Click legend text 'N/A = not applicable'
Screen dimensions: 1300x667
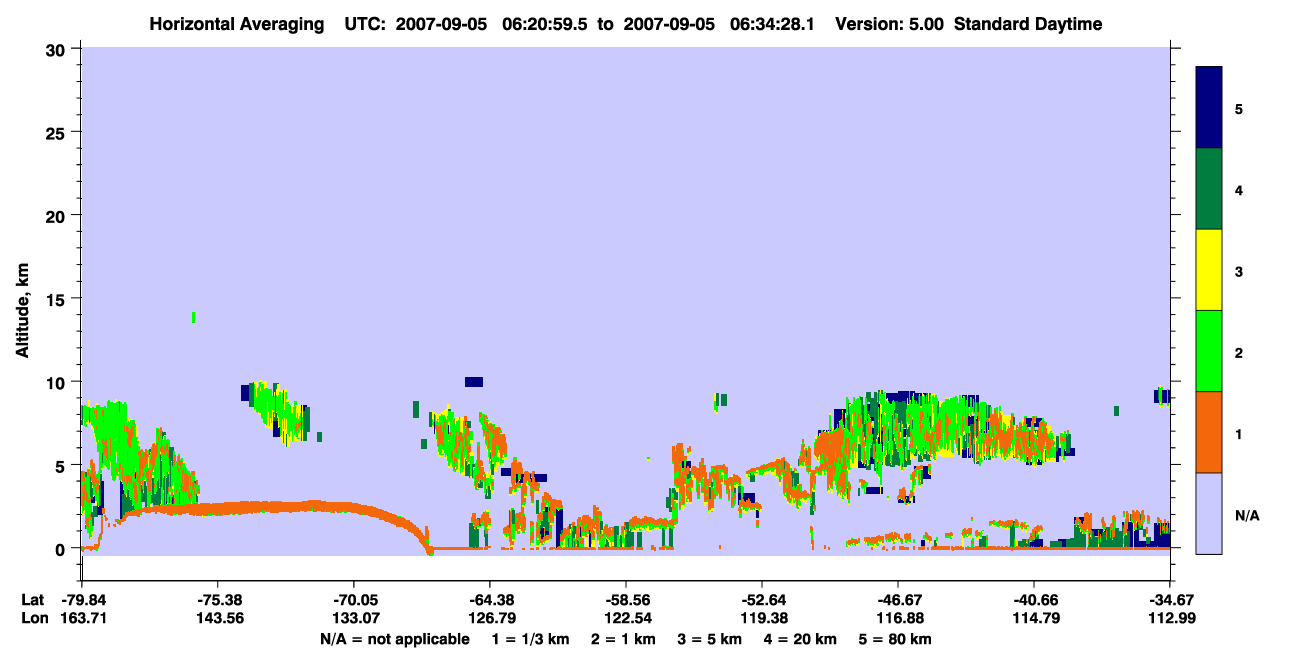[395, 639]
